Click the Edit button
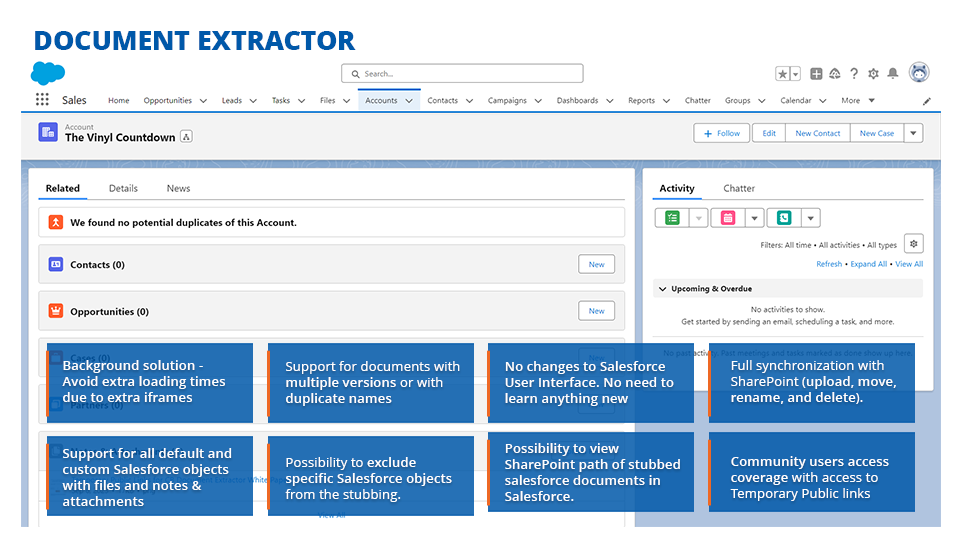The width and height of the screenshot is (960, 540). (x=769, y=133)
